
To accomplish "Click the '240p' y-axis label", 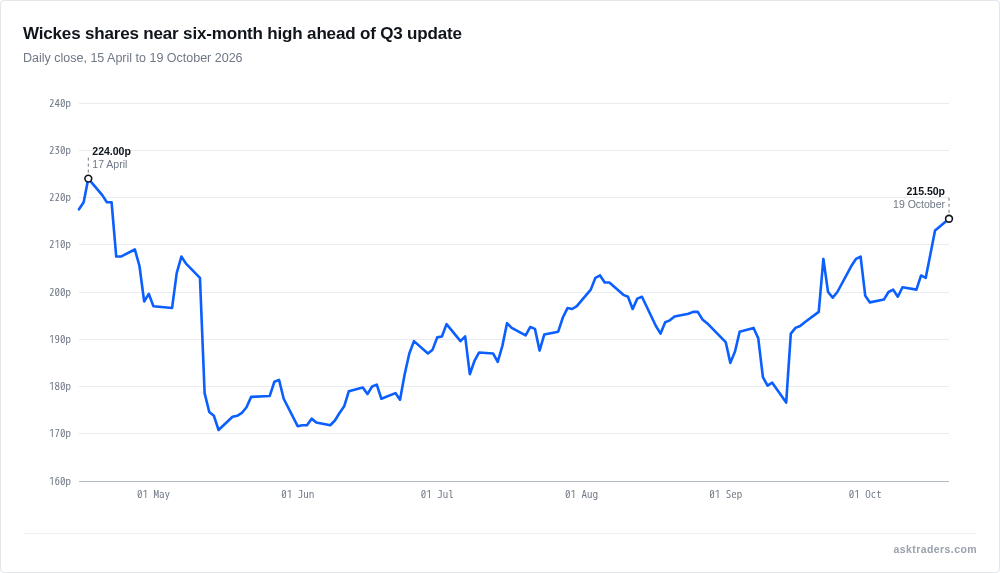I will [60, 103].
